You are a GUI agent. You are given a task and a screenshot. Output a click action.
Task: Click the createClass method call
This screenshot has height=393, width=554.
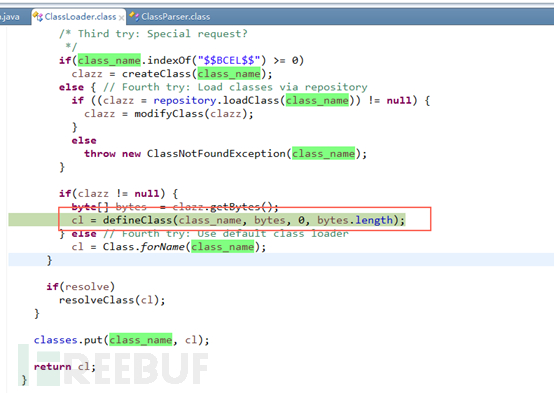(x=156, y=74)
